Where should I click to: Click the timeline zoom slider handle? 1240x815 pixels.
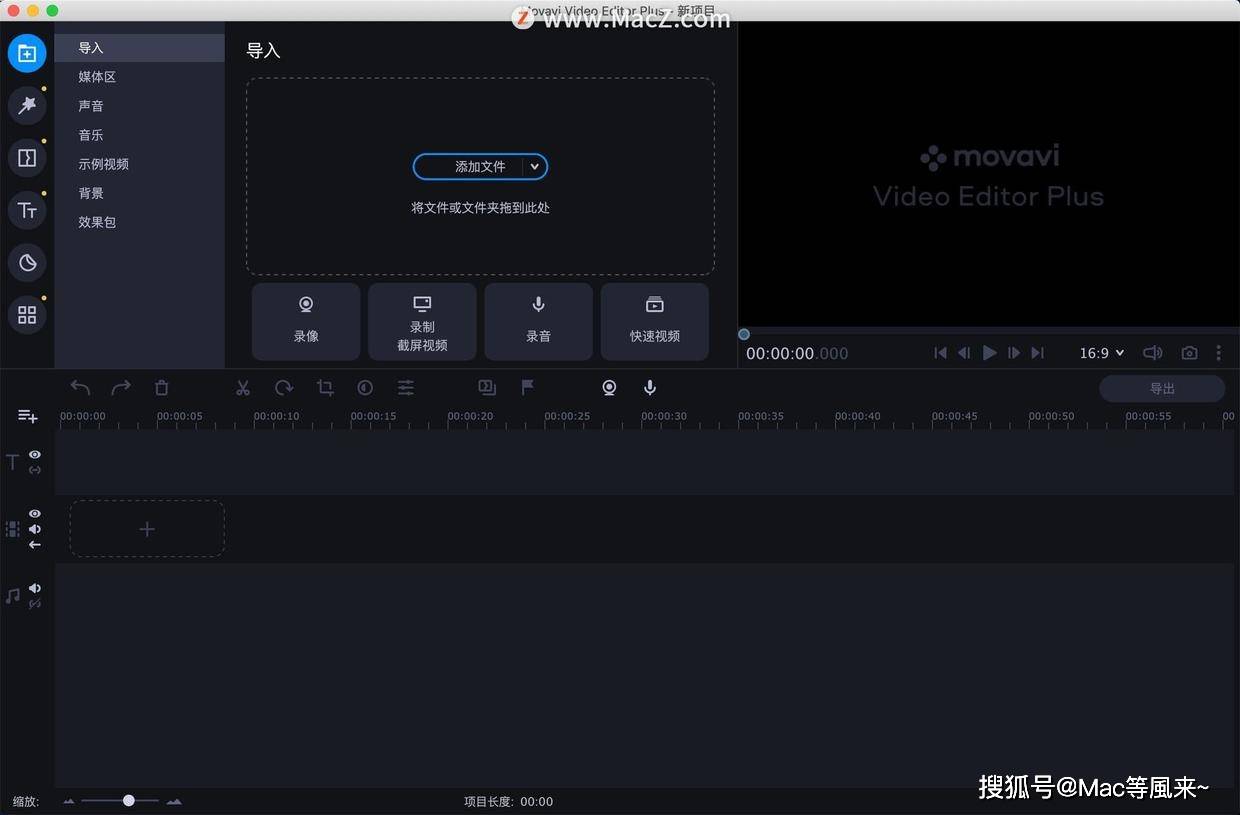tap(129, 800)
